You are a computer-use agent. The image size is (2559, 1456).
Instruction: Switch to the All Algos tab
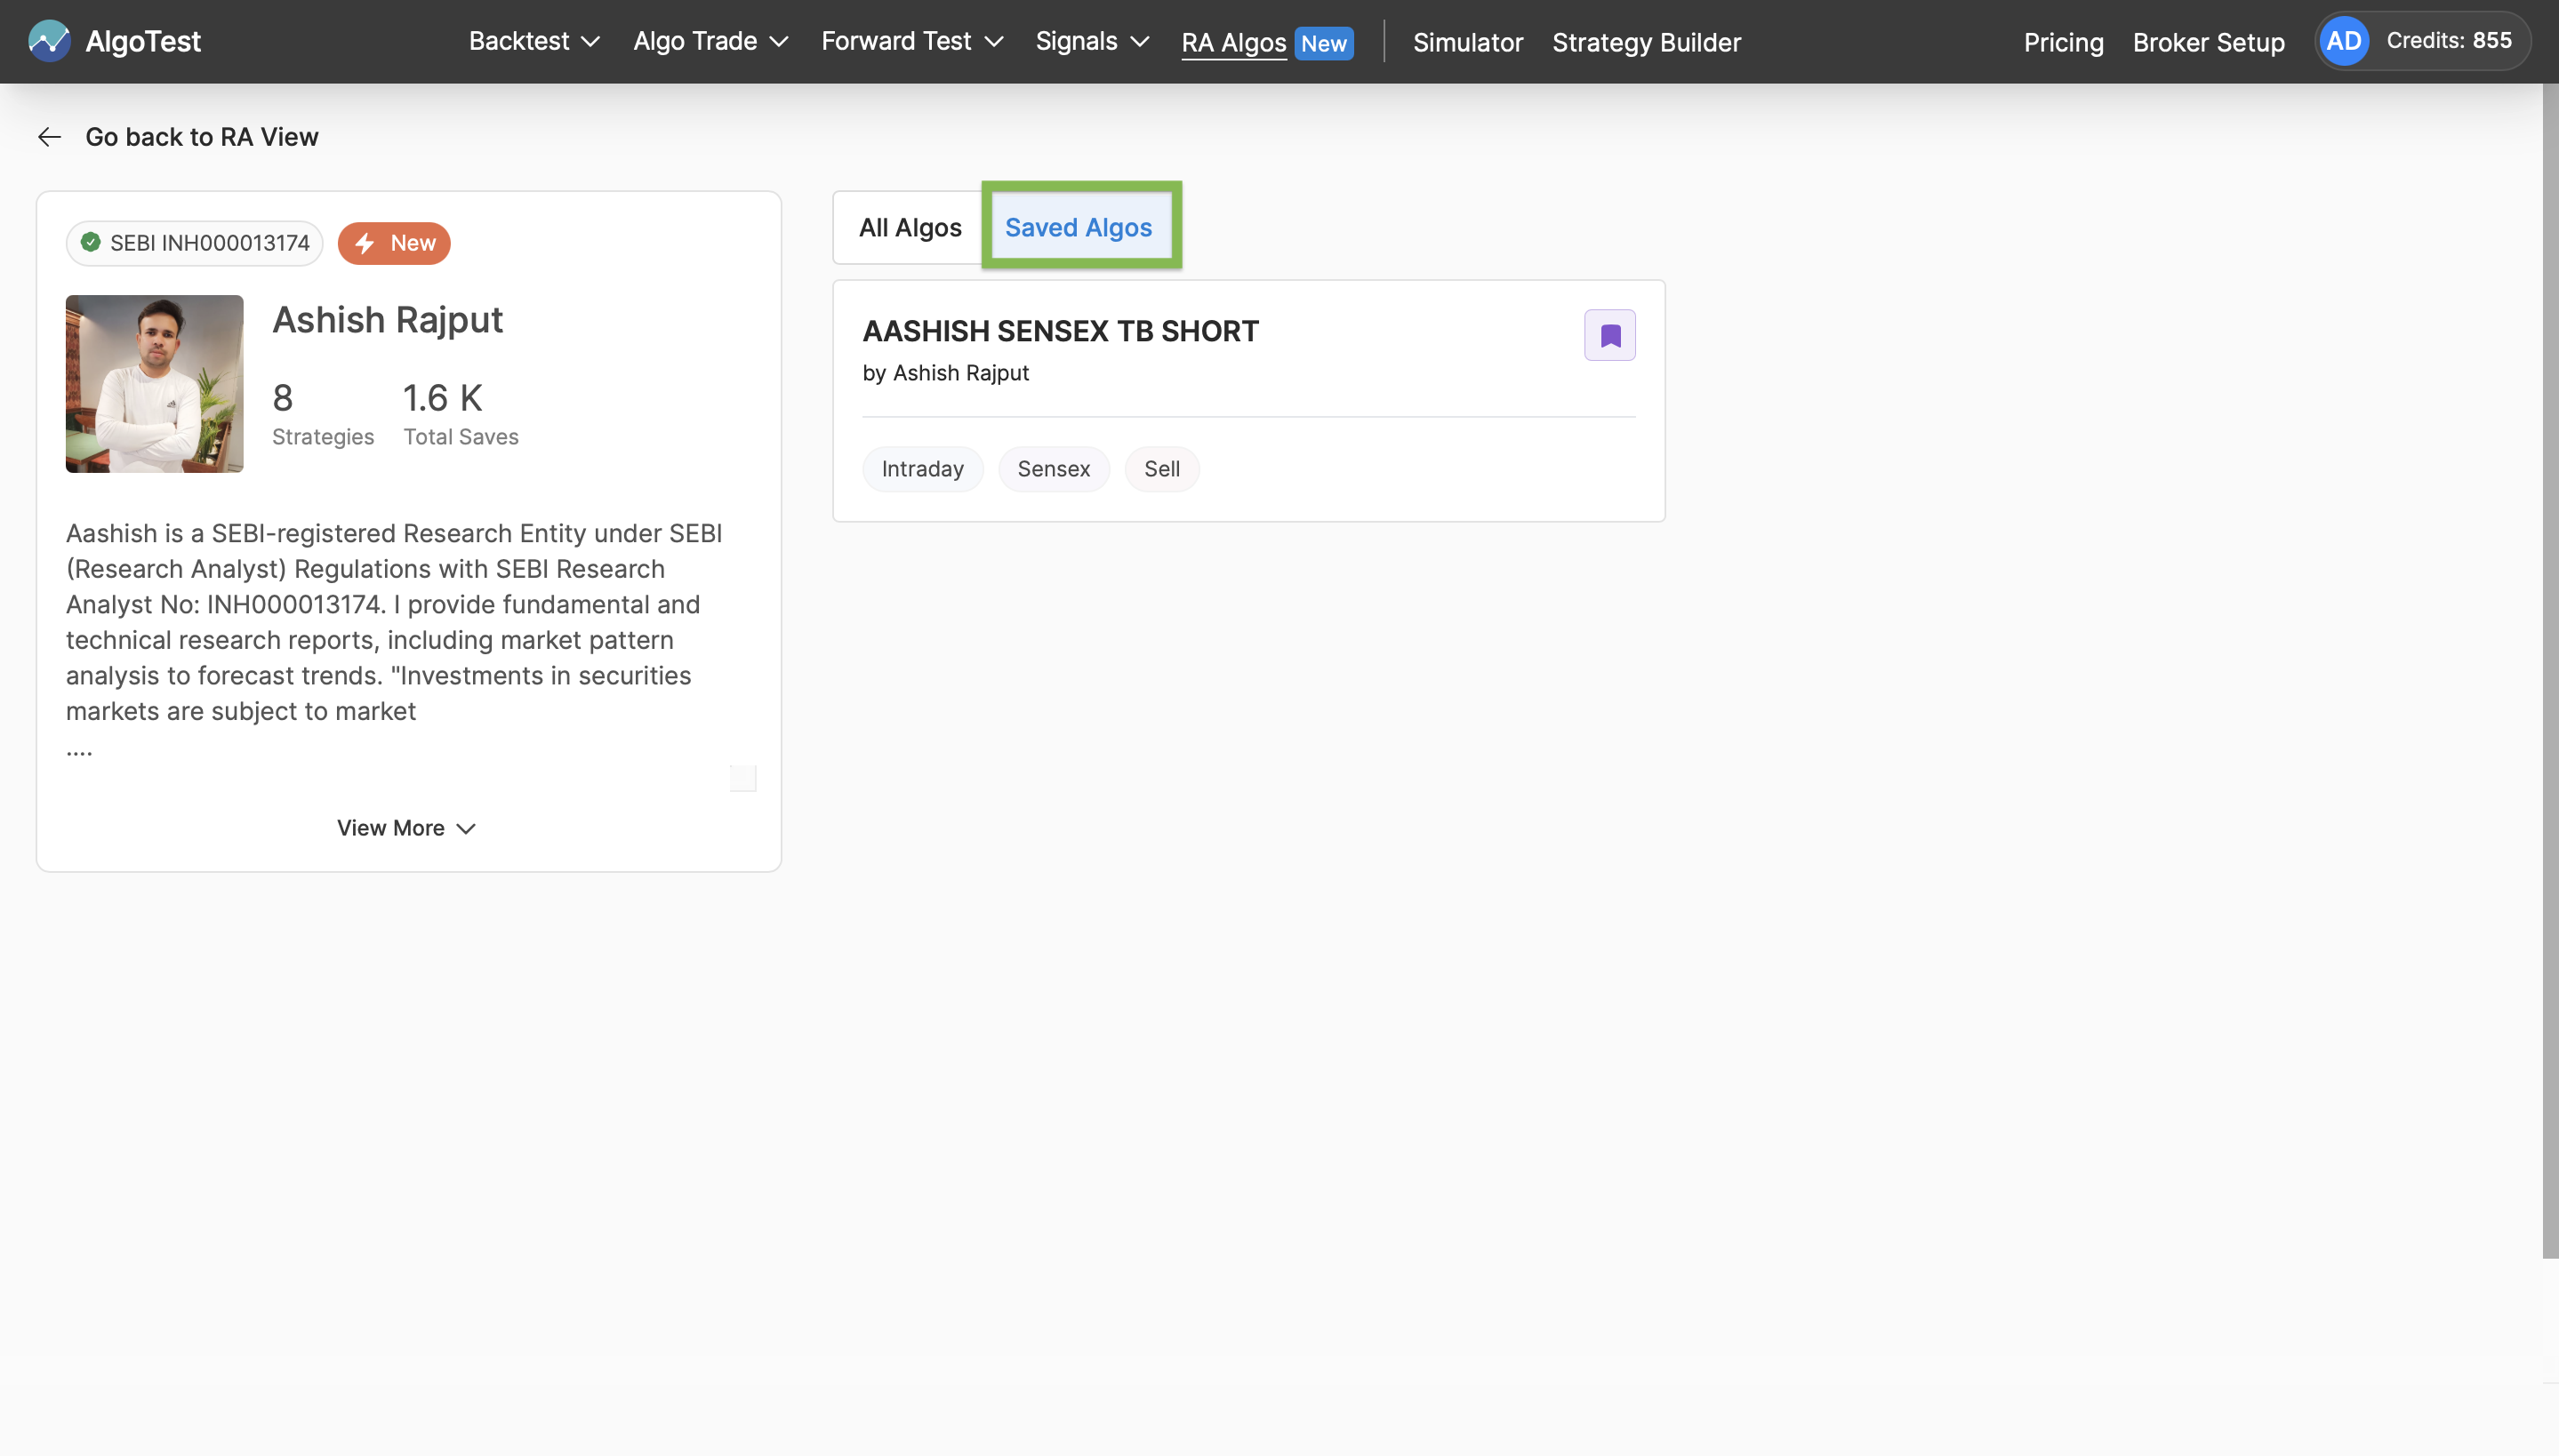click(x=910, y=228)
